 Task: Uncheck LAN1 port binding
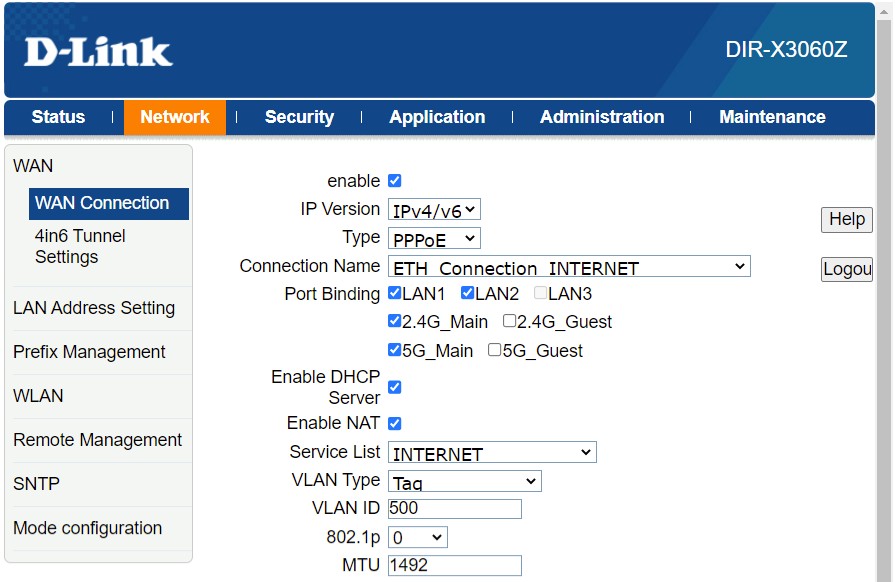point(395,294)
